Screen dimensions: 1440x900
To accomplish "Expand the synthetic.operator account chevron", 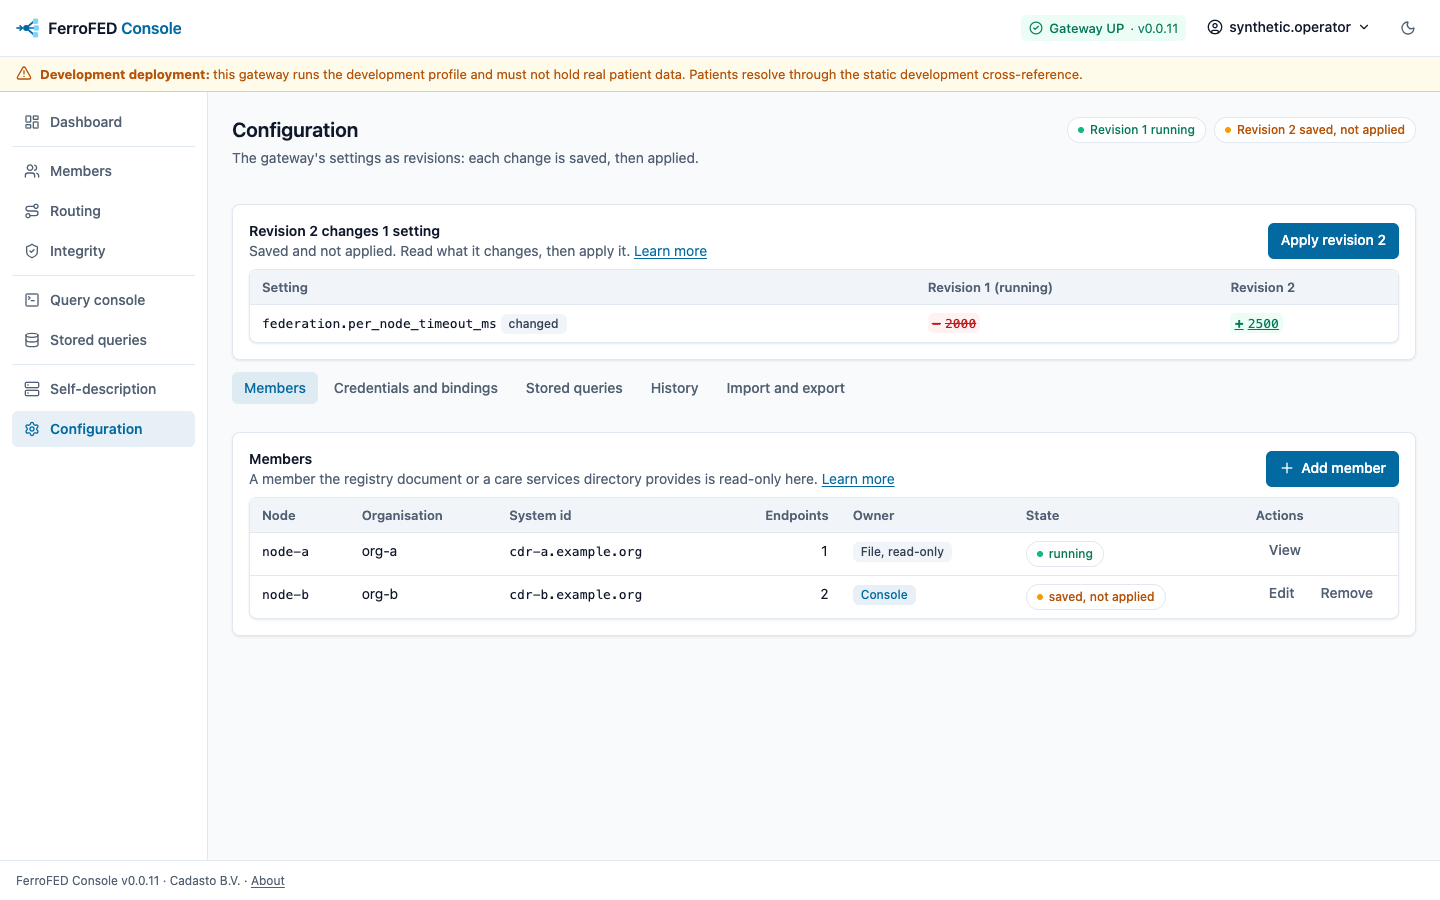I will coord(1364,27).
